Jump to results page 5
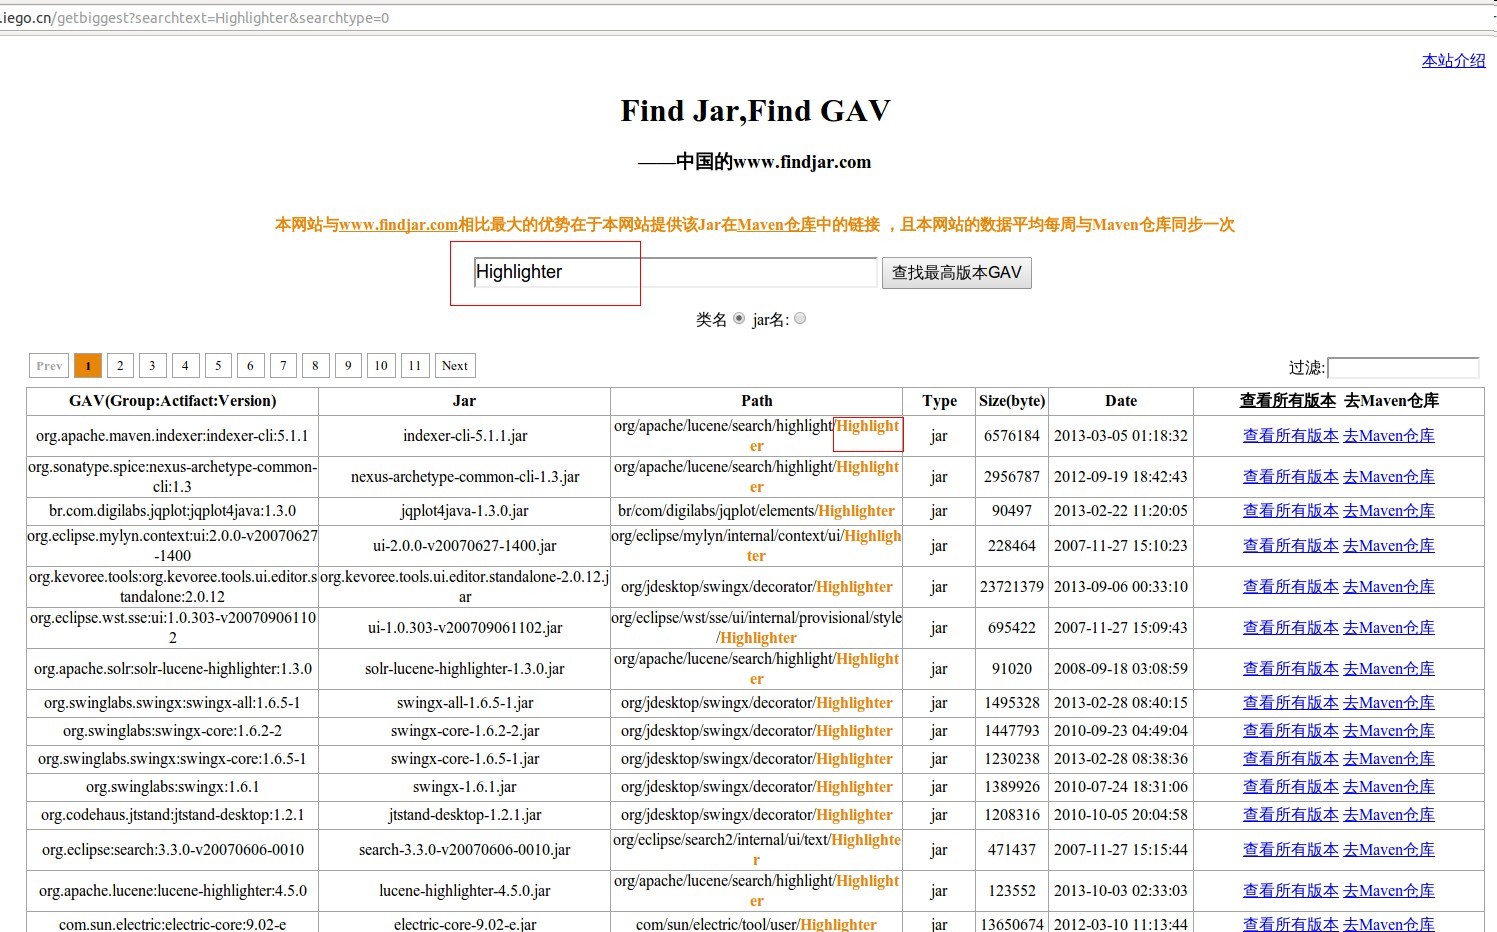Screen dimensions: 1497x932 tap(218, 365)
